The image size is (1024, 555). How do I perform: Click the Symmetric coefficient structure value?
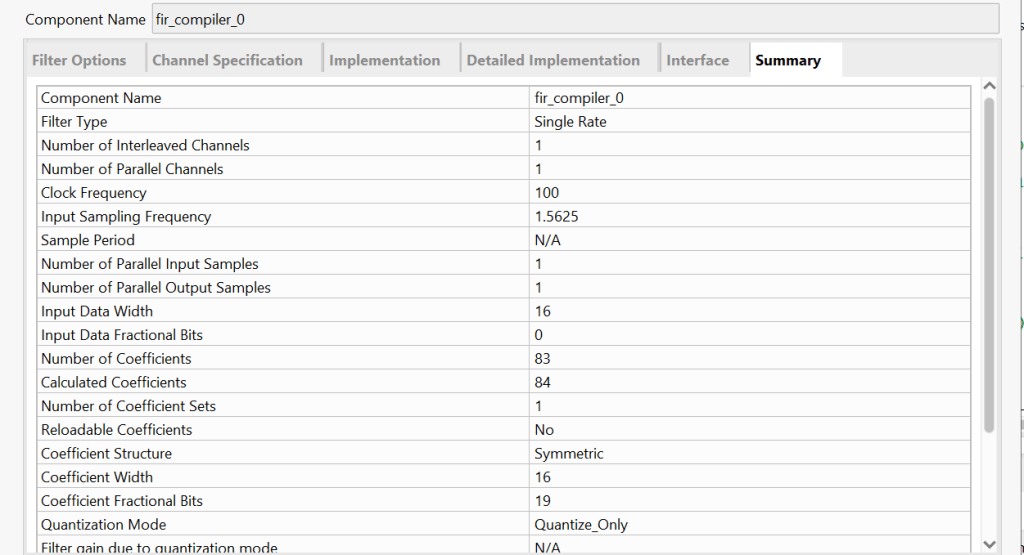569,454
